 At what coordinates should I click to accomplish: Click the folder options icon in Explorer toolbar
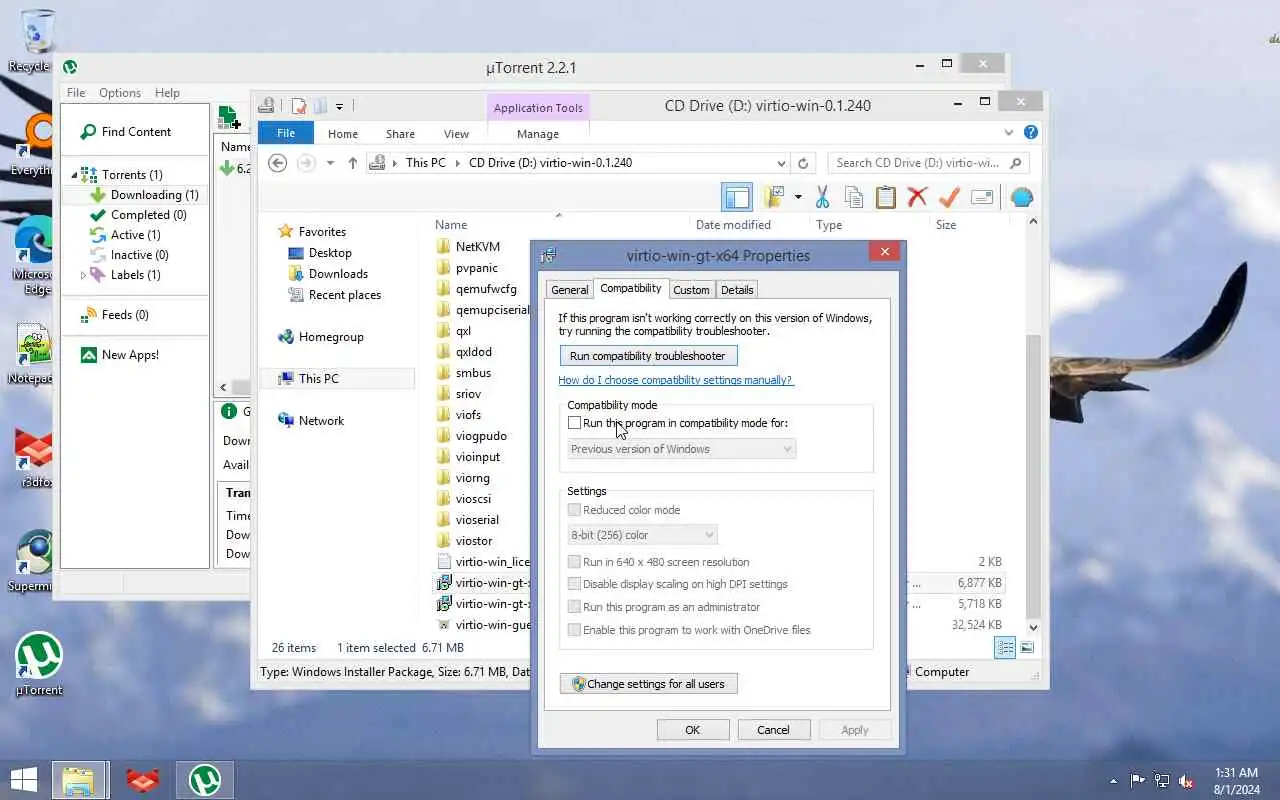tap(773, 197)
